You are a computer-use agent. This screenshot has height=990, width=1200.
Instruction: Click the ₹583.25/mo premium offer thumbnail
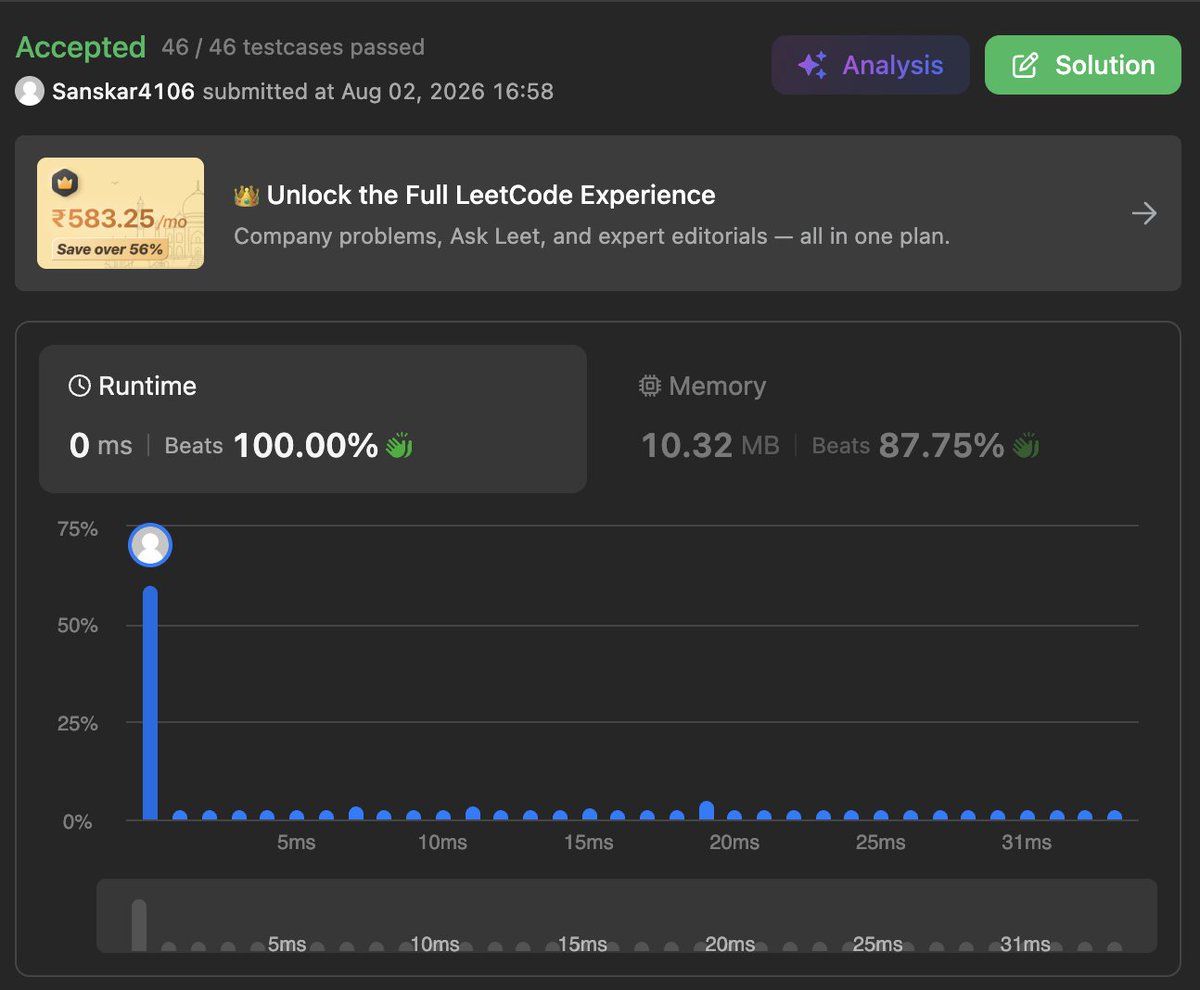pyautogui.click(x=121, y=213)
